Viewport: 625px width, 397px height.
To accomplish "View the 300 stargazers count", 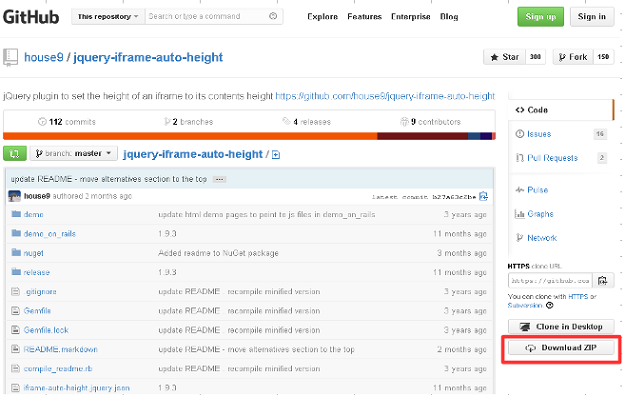I will point(535,57).
